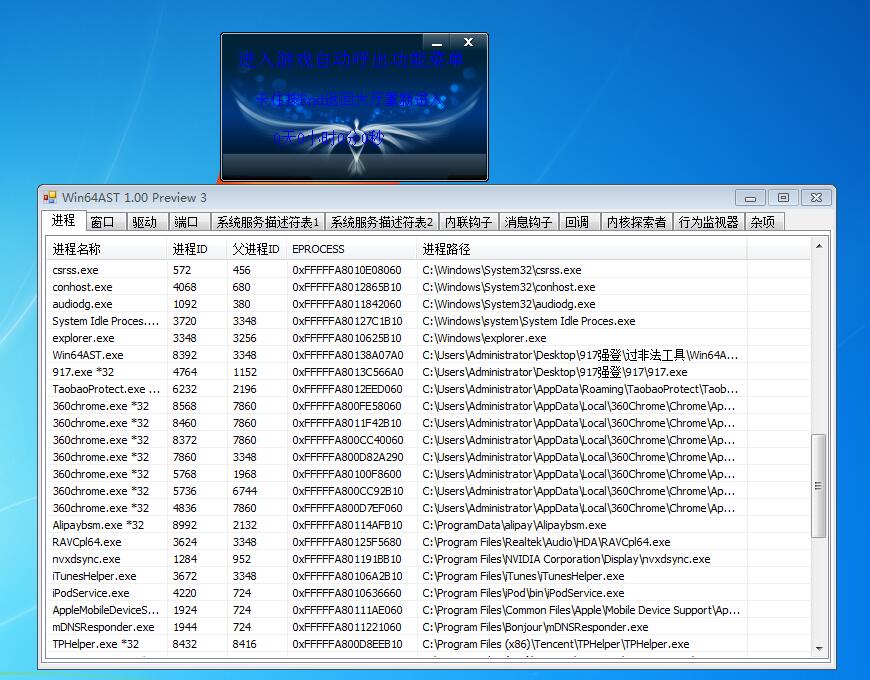Viewport: 870px width, 680px height.
Task: Sort by 进程名称 column header
Action: [x=107, y=249]
